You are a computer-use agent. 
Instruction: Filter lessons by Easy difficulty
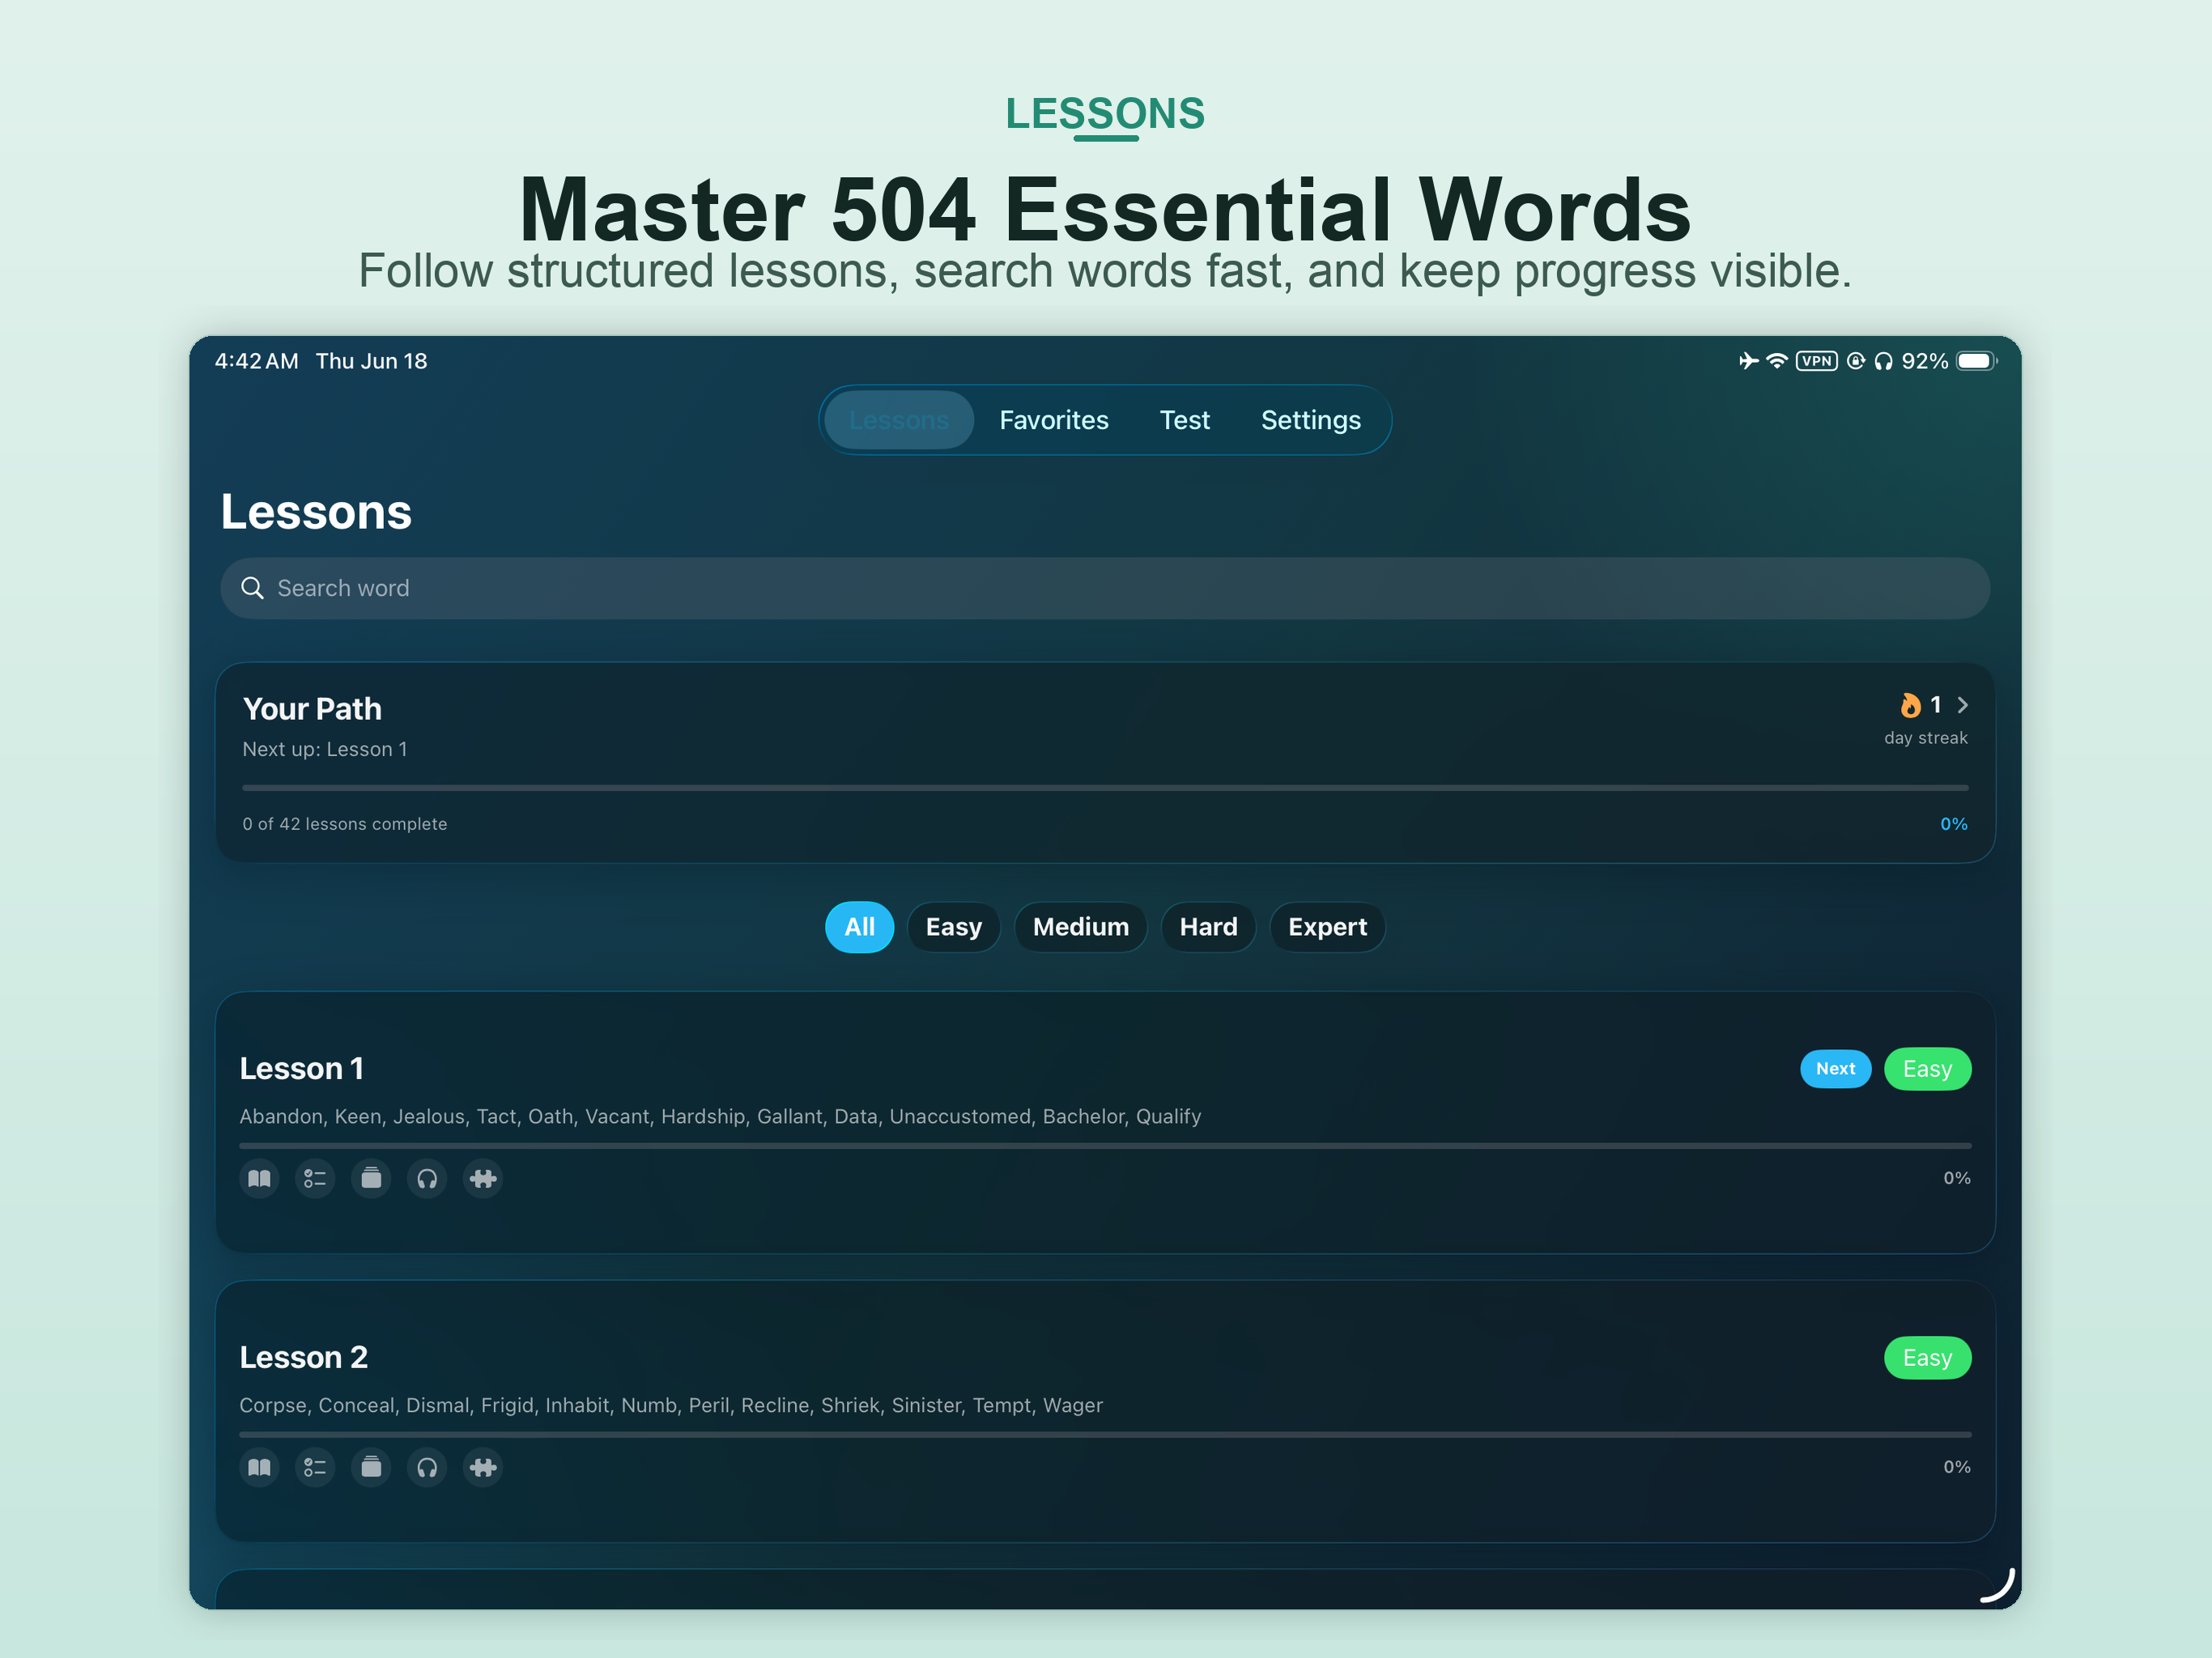953,927
